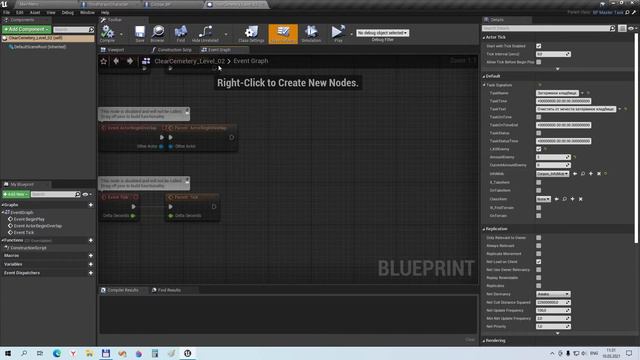
Task: Go back with the graph left arrow
Action: [116, 61]
